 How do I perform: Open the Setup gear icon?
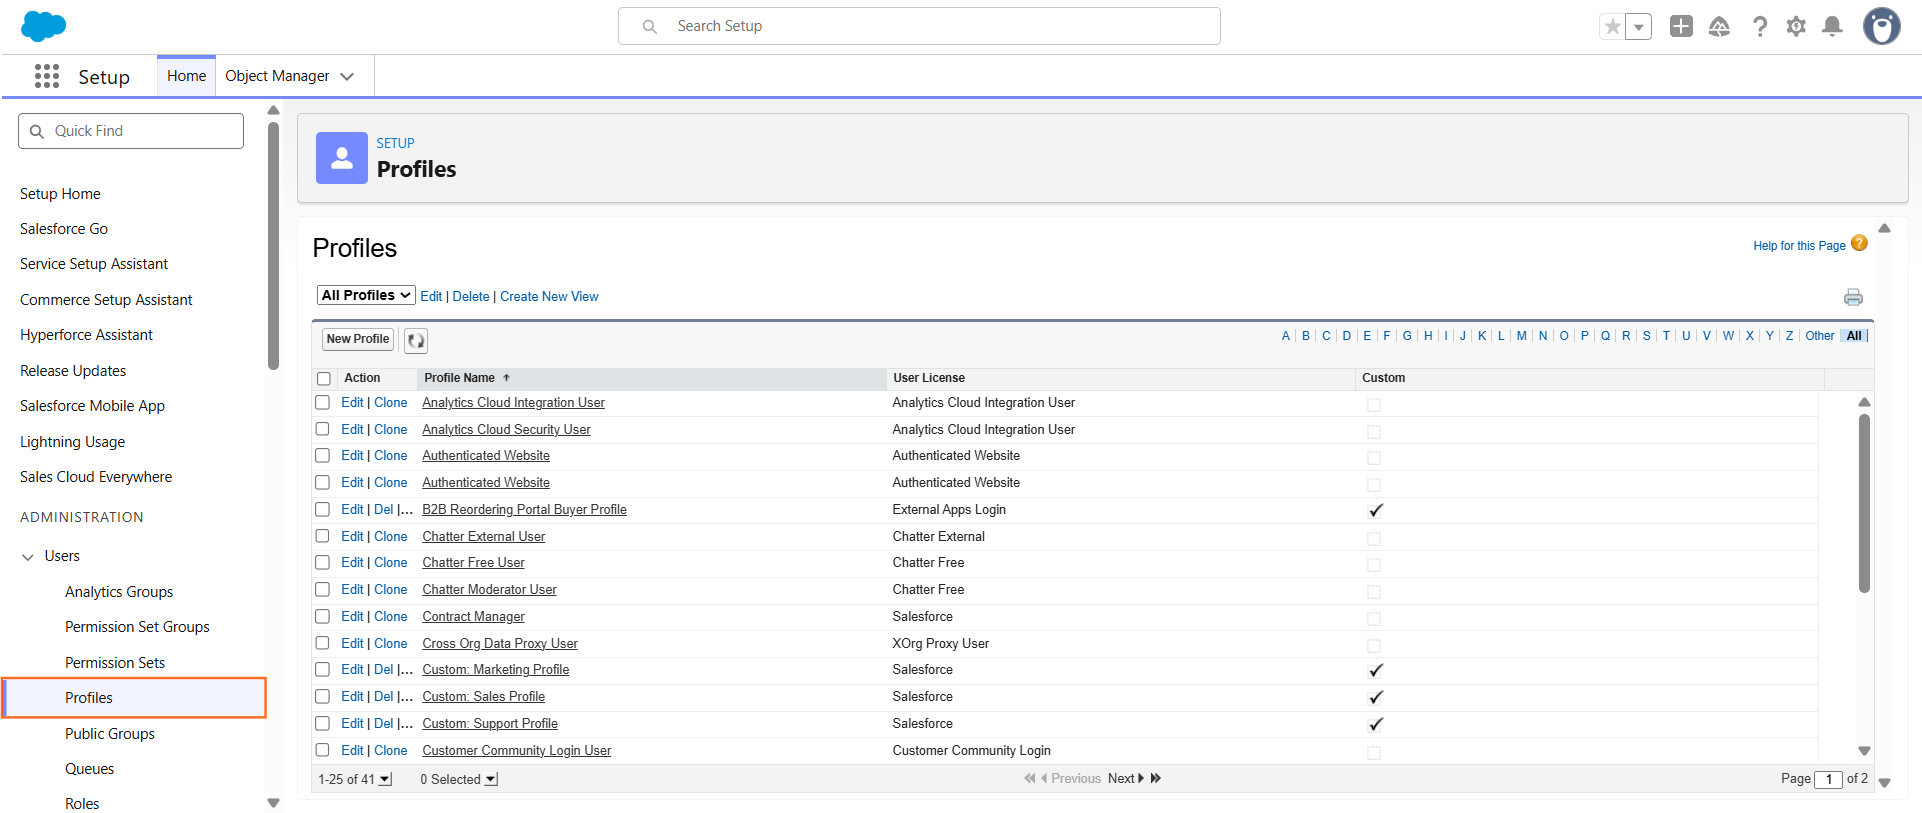1796,27
